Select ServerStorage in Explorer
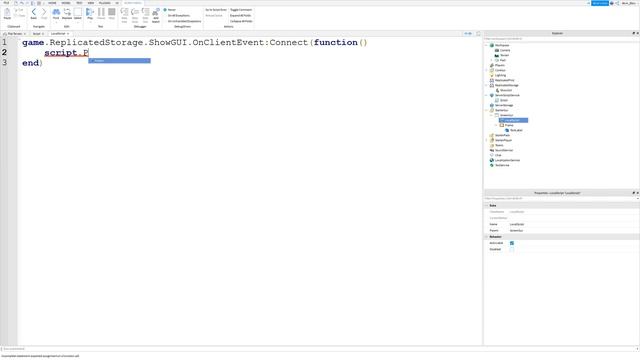This screenshot has height=360, width=640. coord(503,105)
